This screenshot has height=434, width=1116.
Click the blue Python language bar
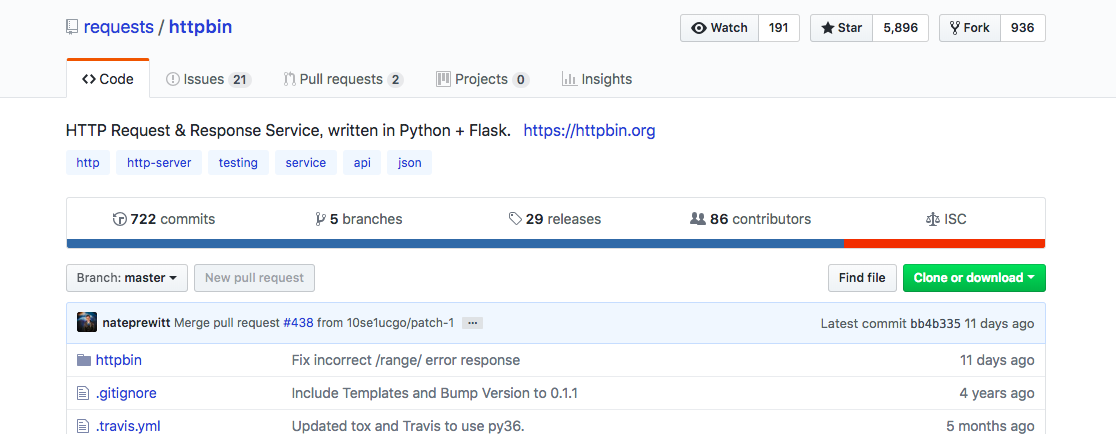click(x=456, y=243)
